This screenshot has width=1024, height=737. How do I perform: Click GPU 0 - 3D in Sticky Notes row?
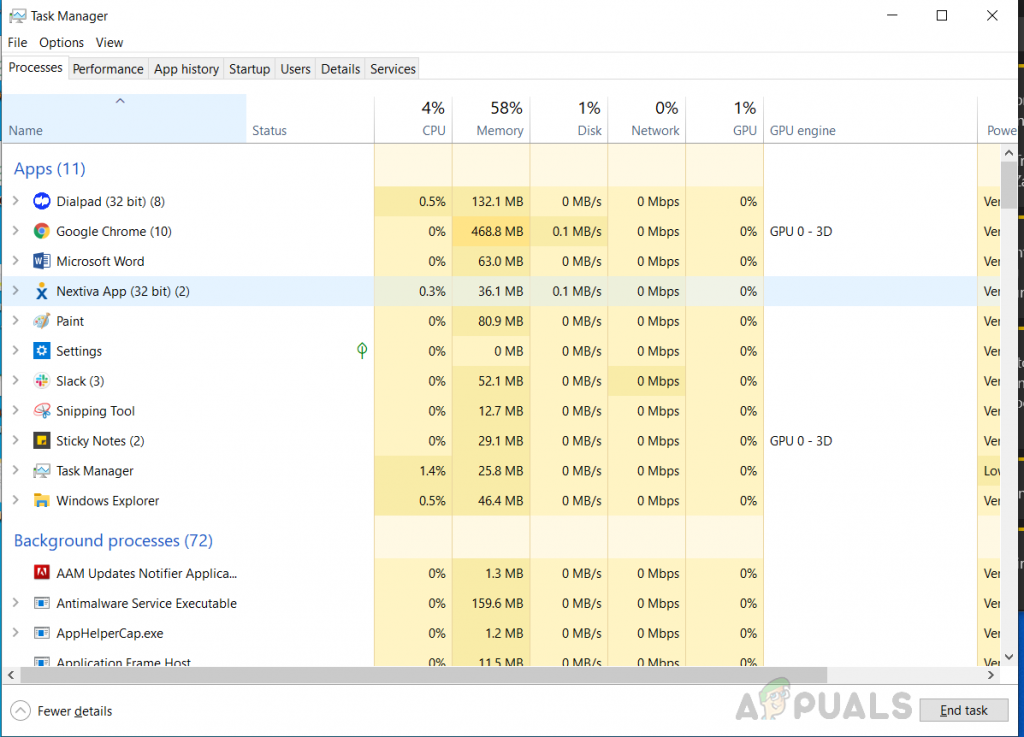(801, 441)
